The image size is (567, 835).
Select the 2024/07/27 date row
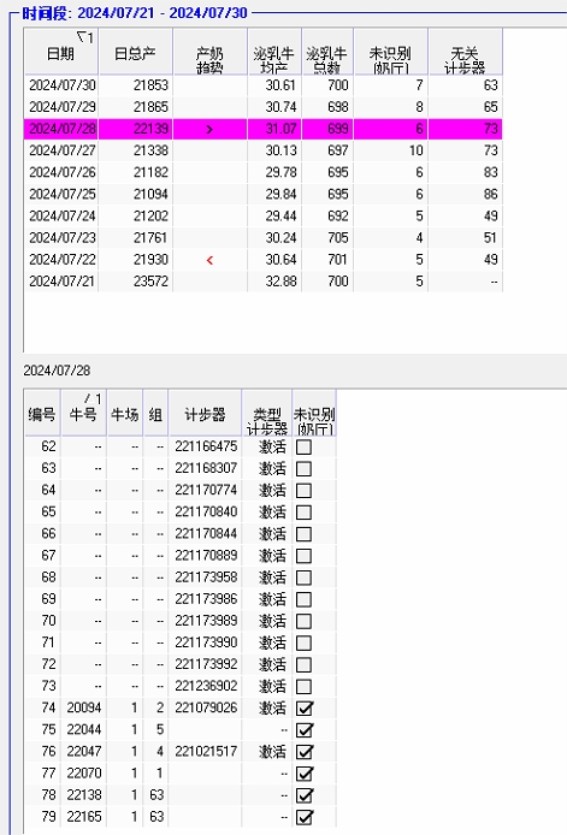click(263, 151)
